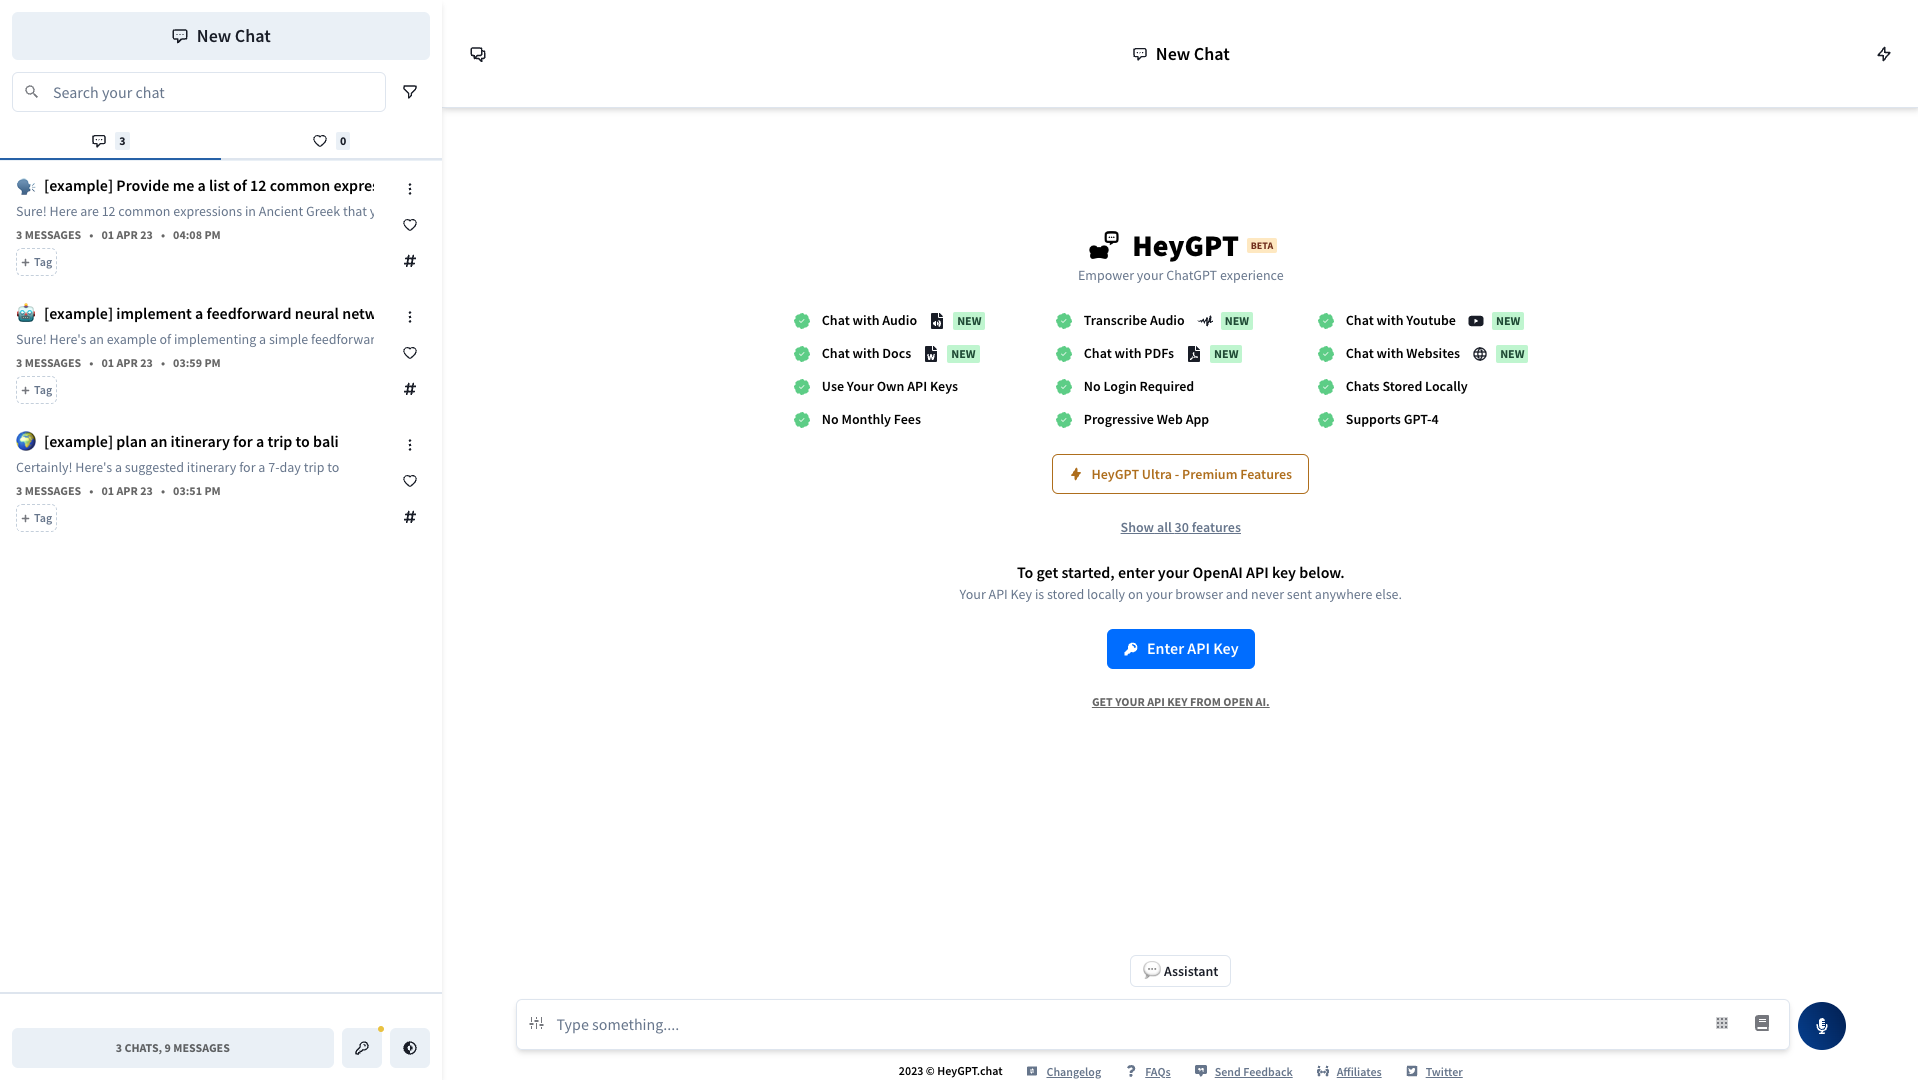Expand the Show all 30 features list
The width and height of the screenshot is (1918, 1080).
coord(1180,527)
